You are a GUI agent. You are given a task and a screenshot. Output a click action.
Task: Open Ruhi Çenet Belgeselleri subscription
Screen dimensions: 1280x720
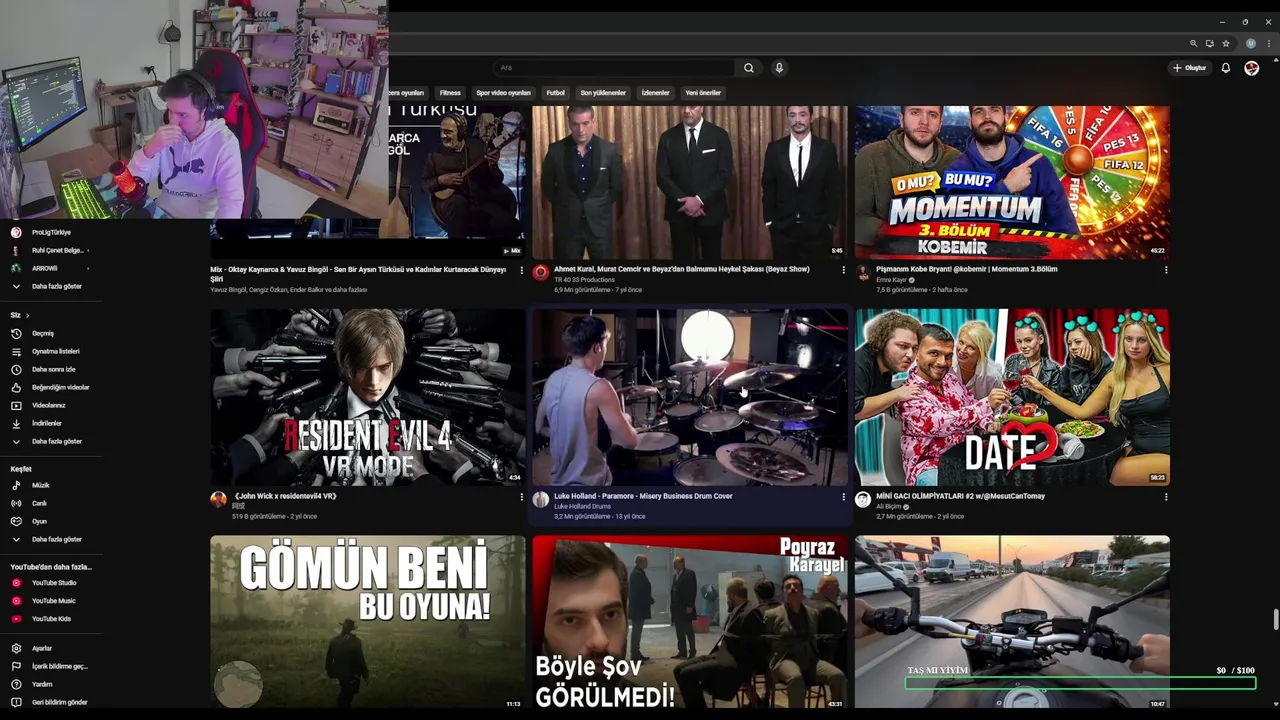point(48,250)
